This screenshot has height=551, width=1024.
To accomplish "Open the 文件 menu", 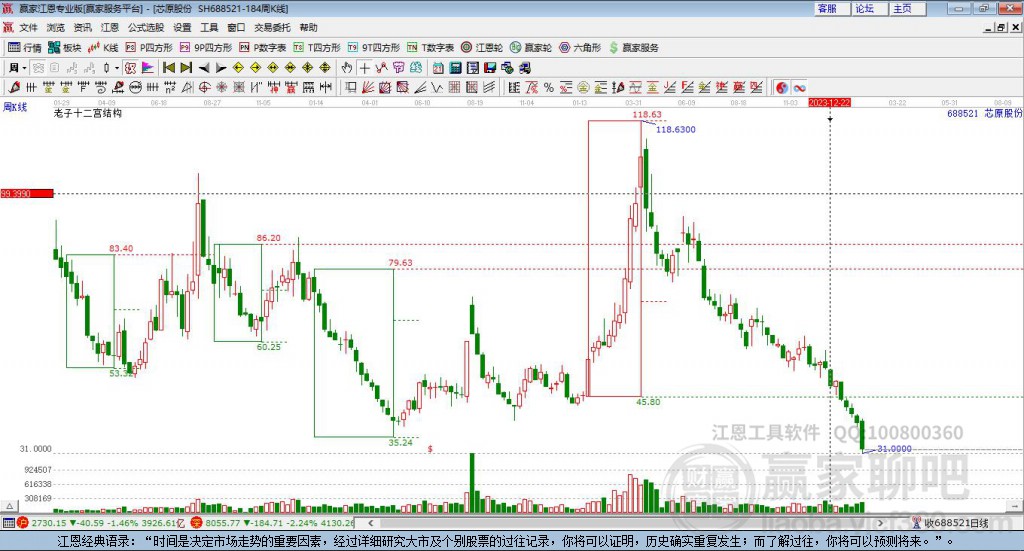I will 29,27.
